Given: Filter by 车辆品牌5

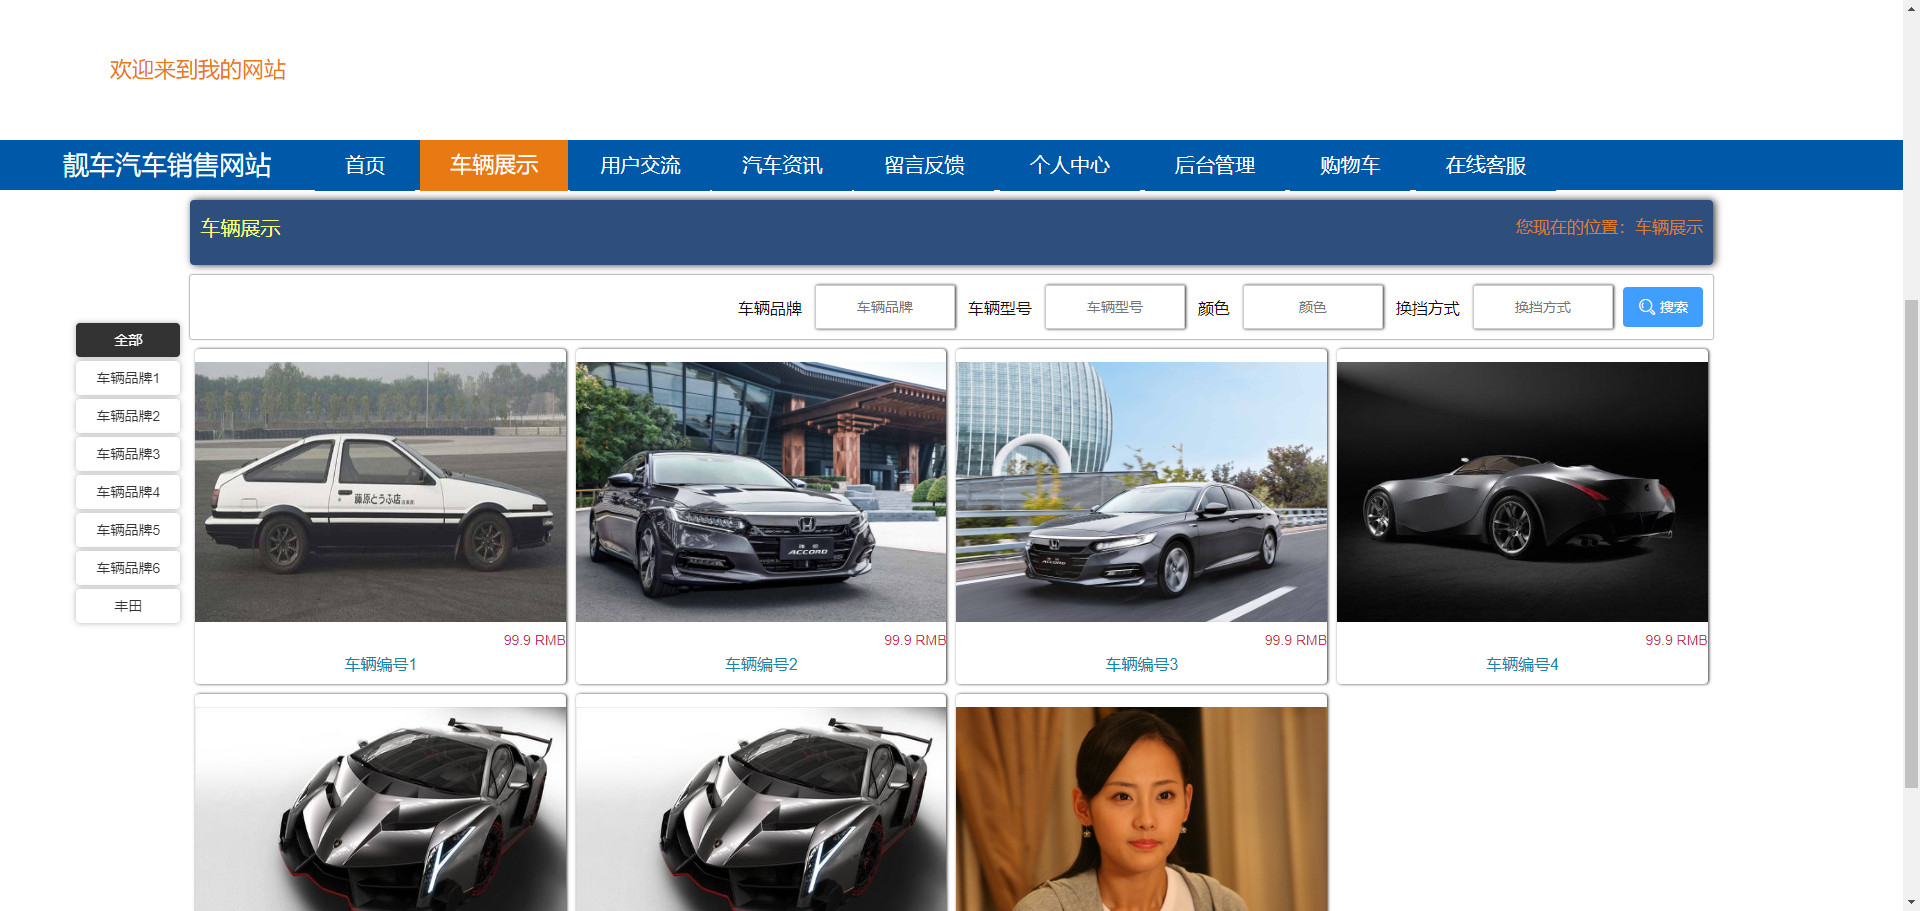Looking at the screenshot, I should 128,530.
